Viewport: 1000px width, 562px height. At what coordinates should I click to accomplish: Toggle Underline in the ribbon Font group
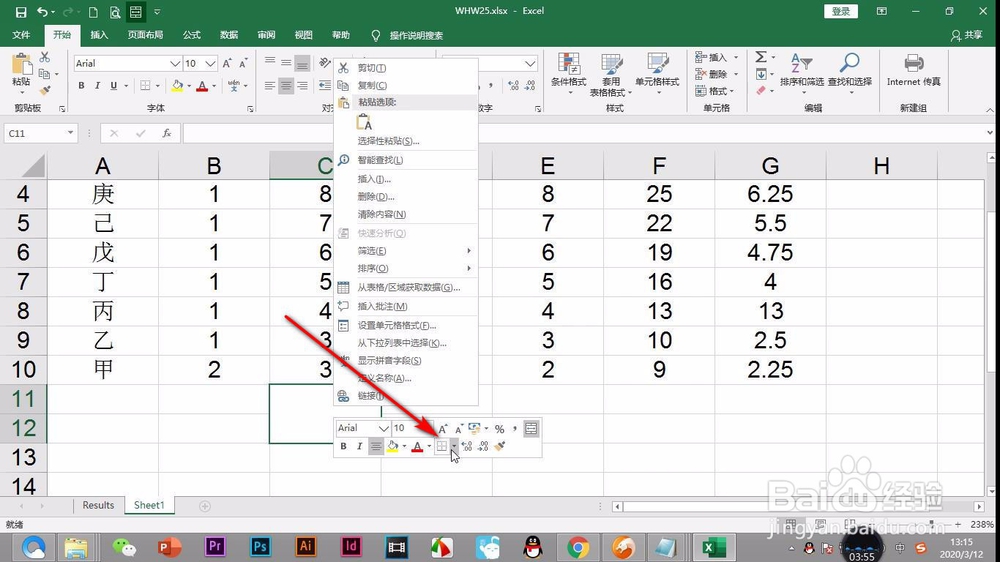(x=114, y=85)
